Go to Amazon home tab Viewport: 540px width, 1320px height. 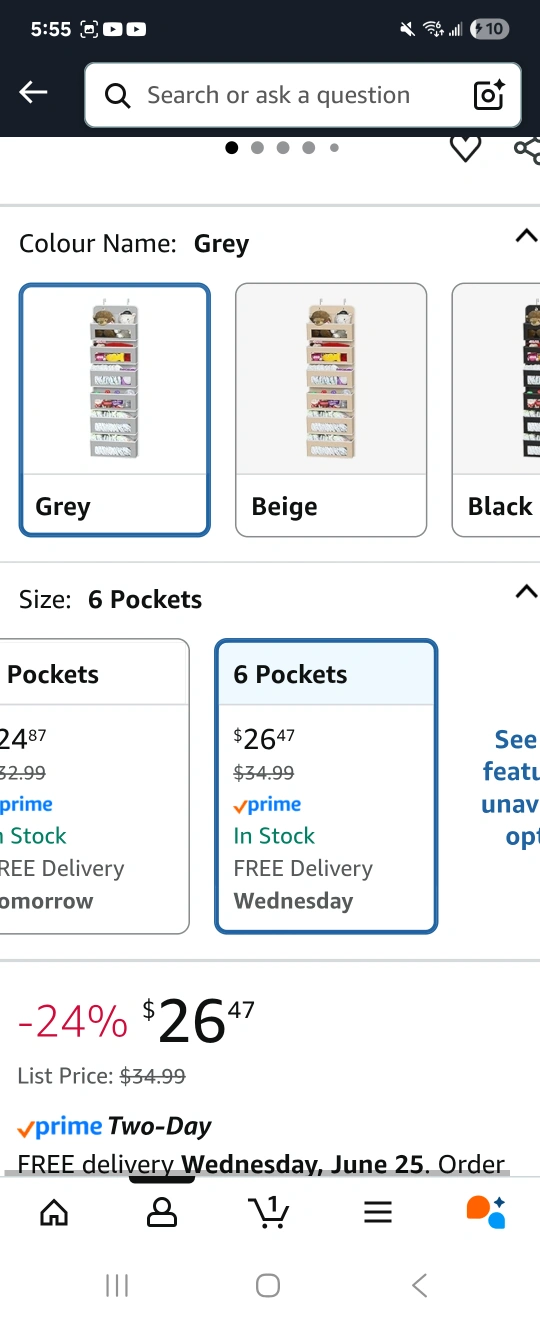(x=54, y=1212)
